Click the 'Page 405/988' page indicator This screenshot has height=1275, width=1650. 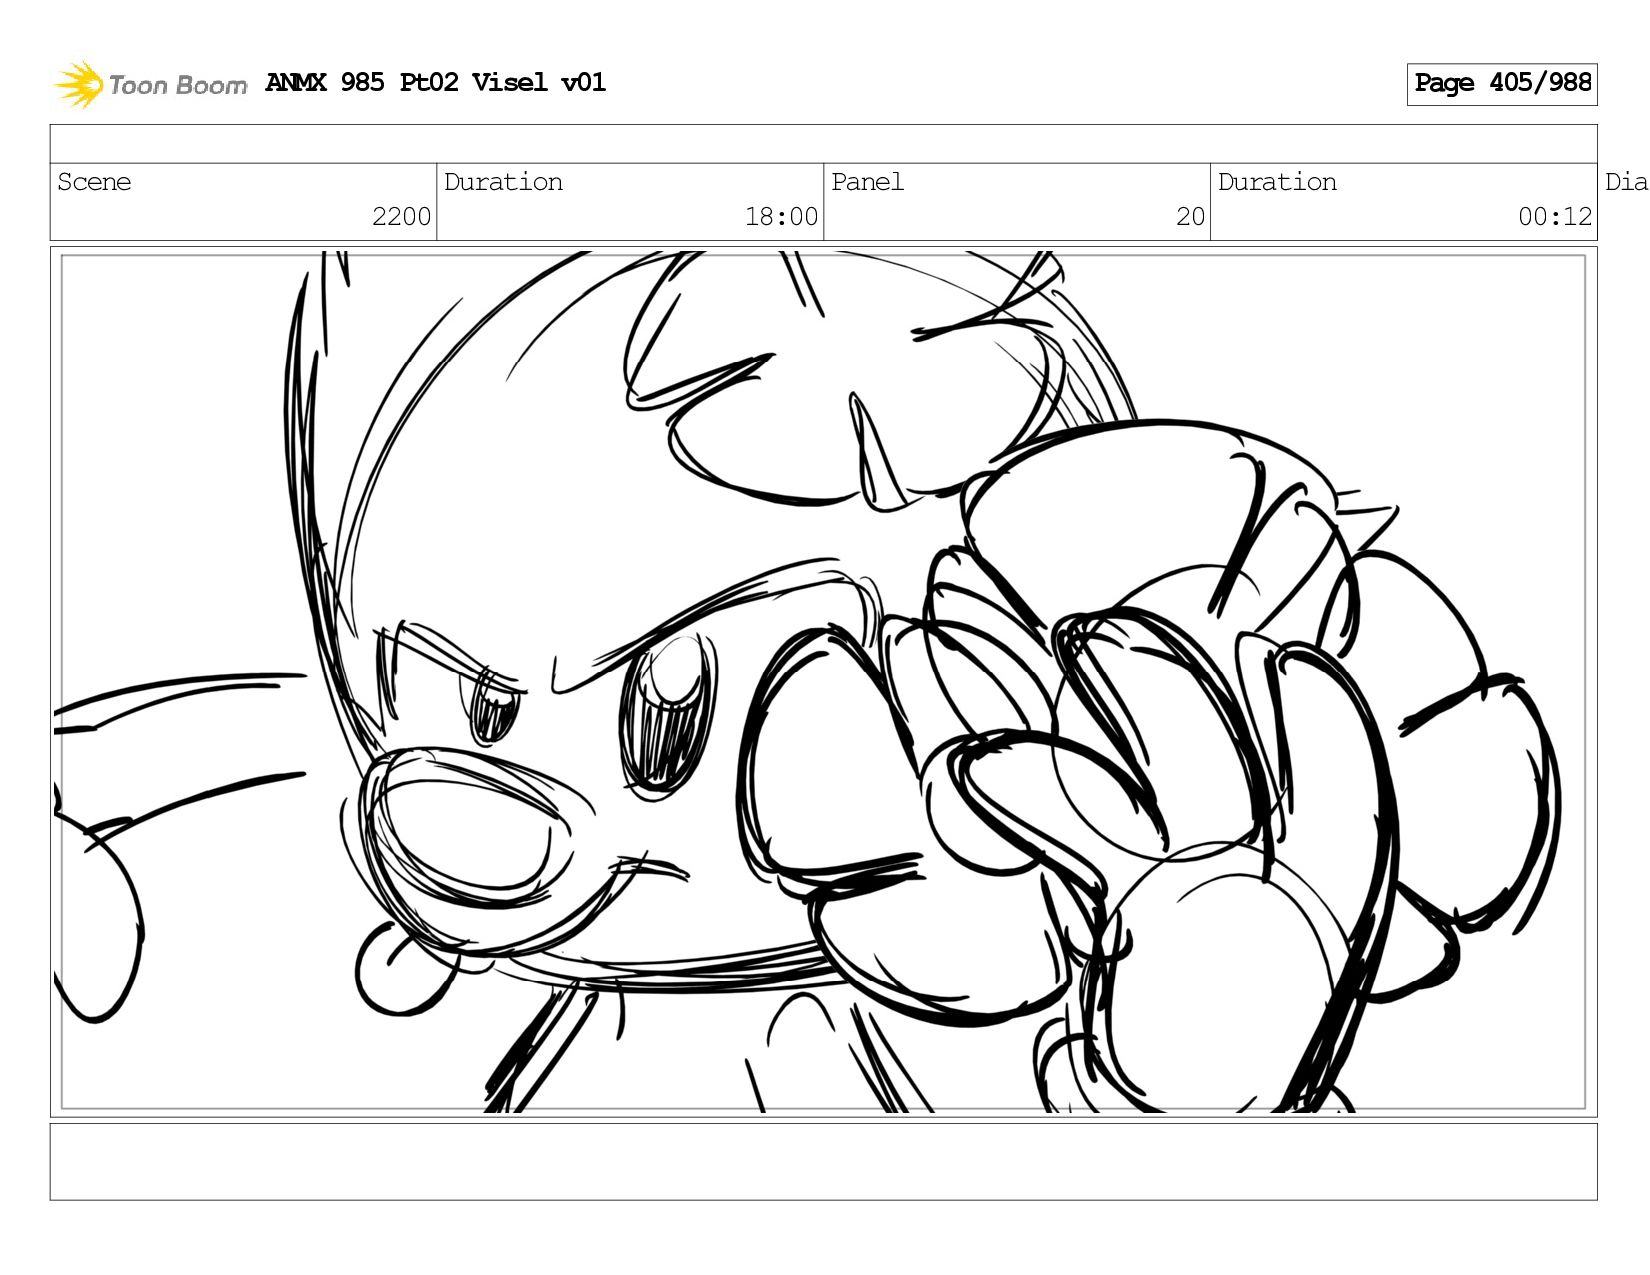click(x=1502, y=84)
